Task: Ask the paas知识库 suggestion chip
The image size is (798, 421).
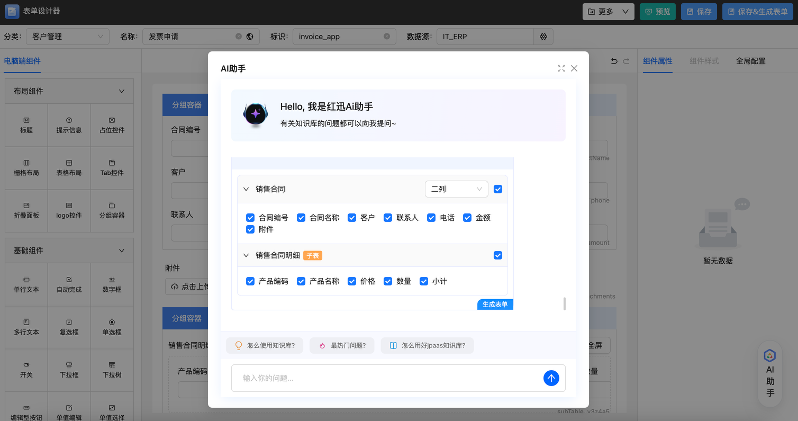Action: point(428,346)
